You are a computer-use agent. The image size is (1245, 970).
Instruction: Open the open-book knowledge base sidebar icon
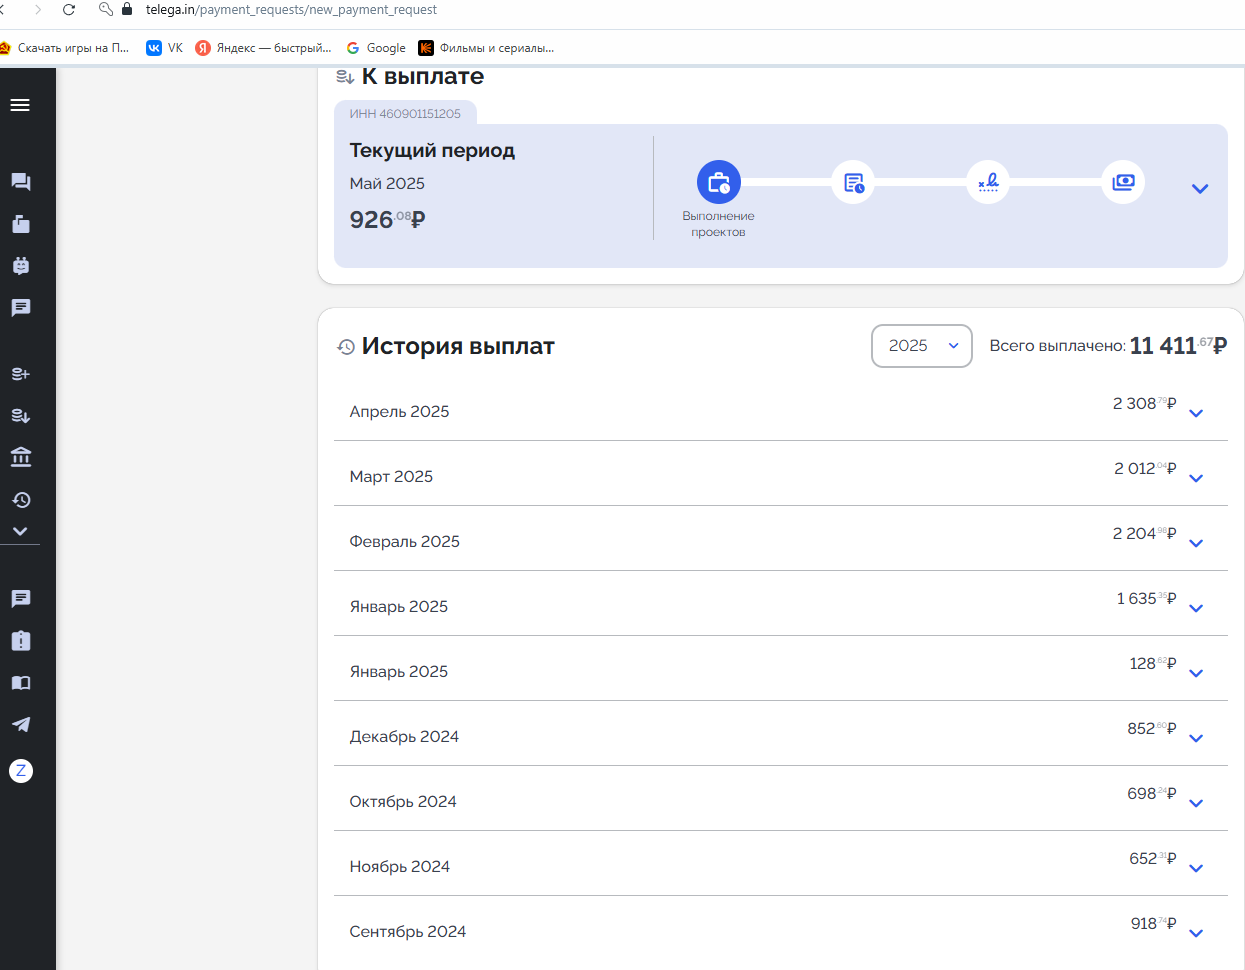(x=21, y=683)
